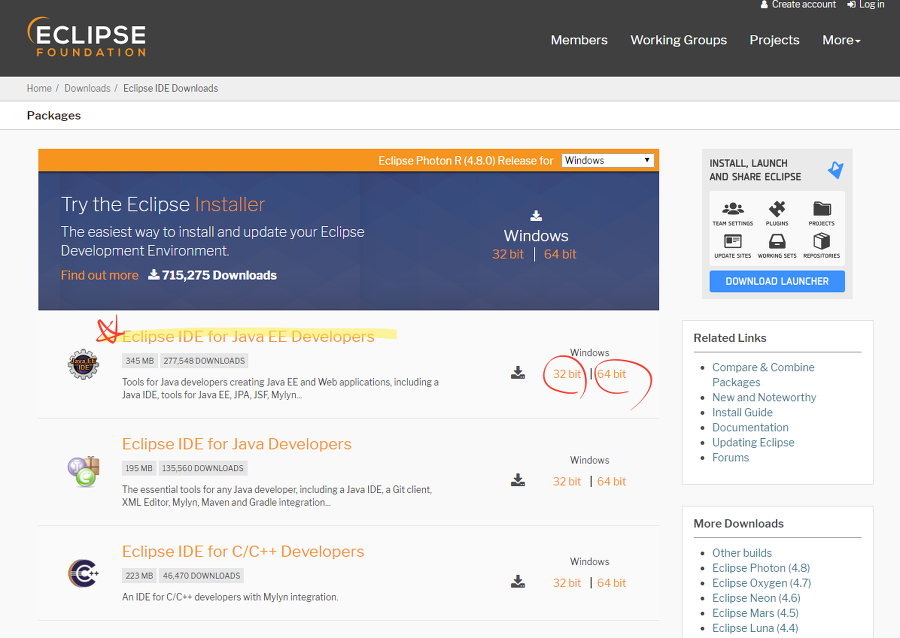Open Eclipse IDE for Java EE Developers
The width and height of the screenshot is (900, 638).
point(248,336)
